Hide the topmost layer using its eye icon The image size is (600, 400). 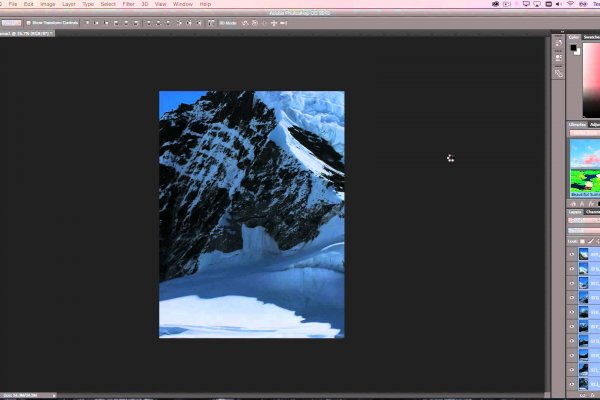(572, 255)
